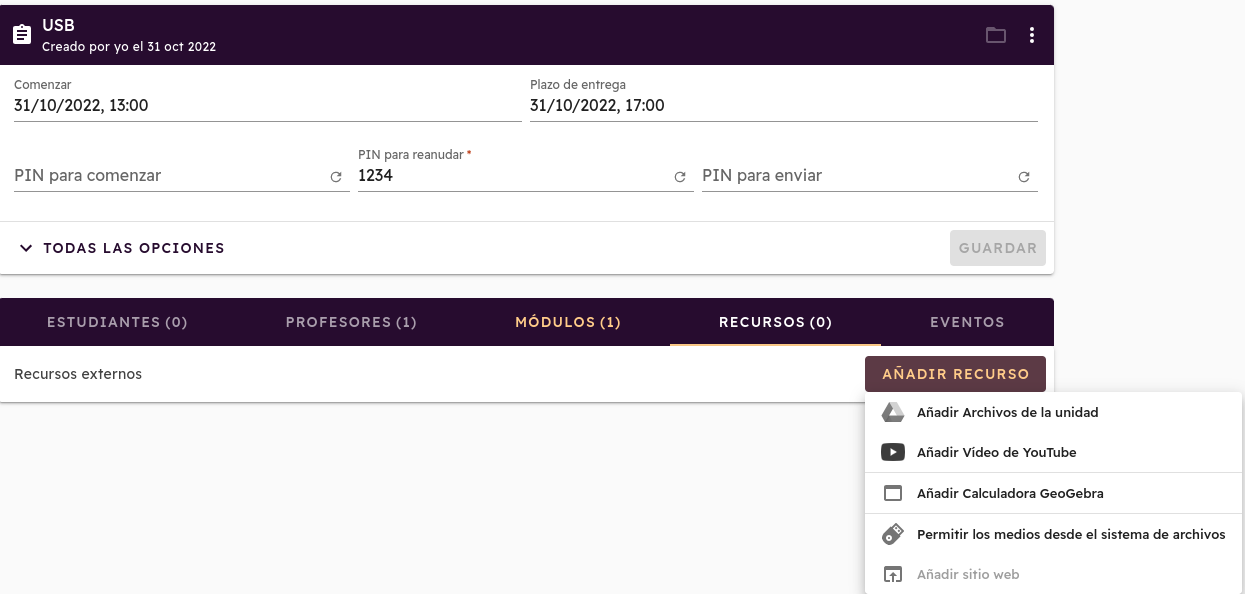Expand Todas las opciones section

122,248
